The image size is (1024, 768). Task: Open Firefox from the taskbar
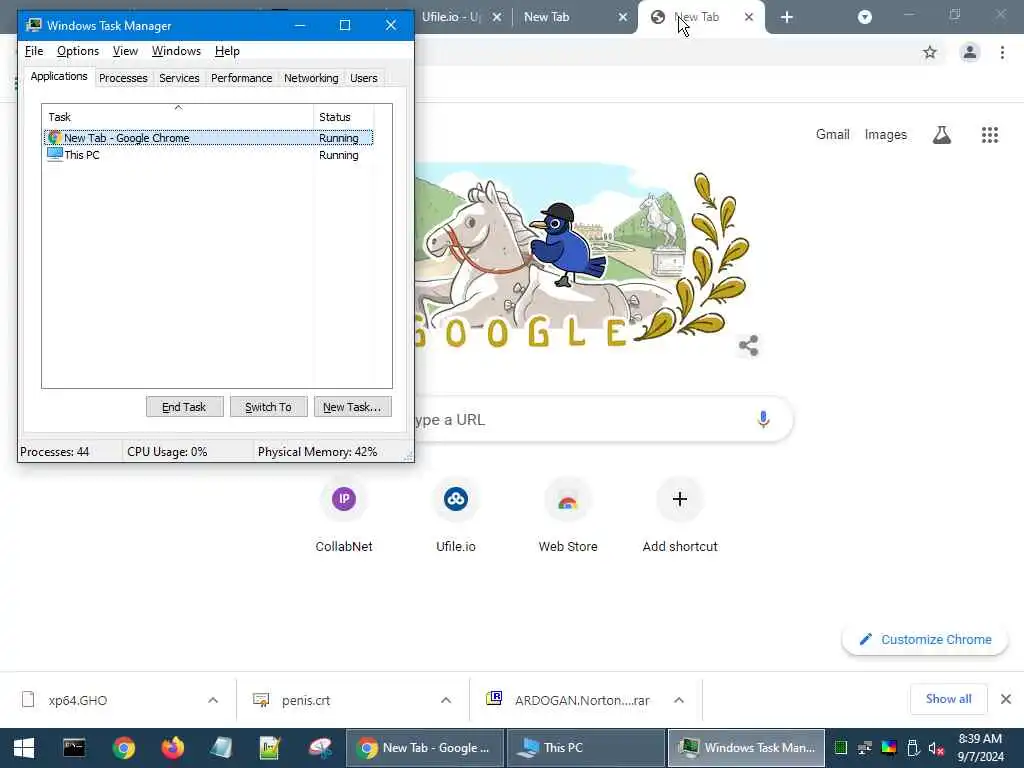(172, 748)
